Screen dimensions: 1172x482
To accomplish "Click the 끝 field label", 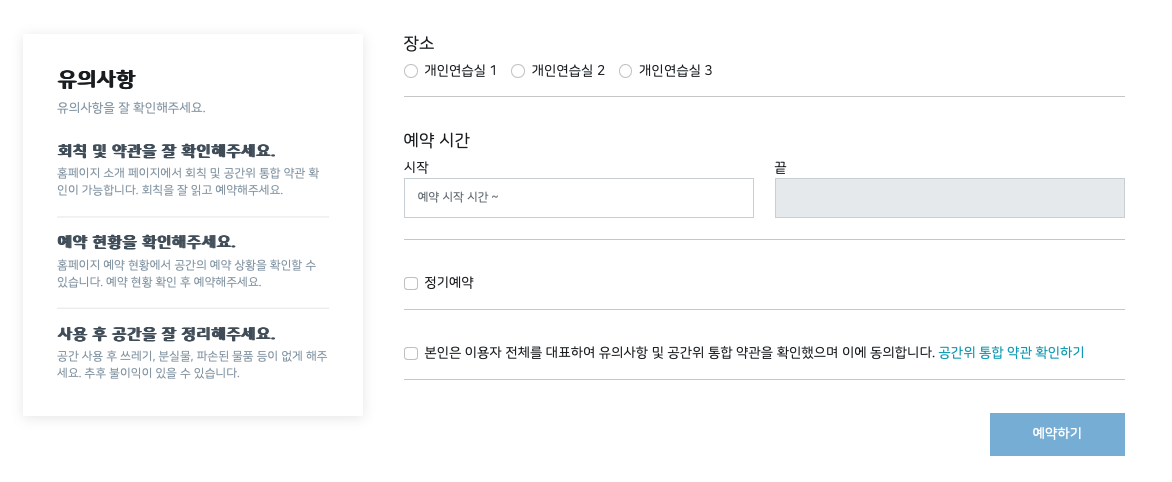I will click(x=780, y=166).
